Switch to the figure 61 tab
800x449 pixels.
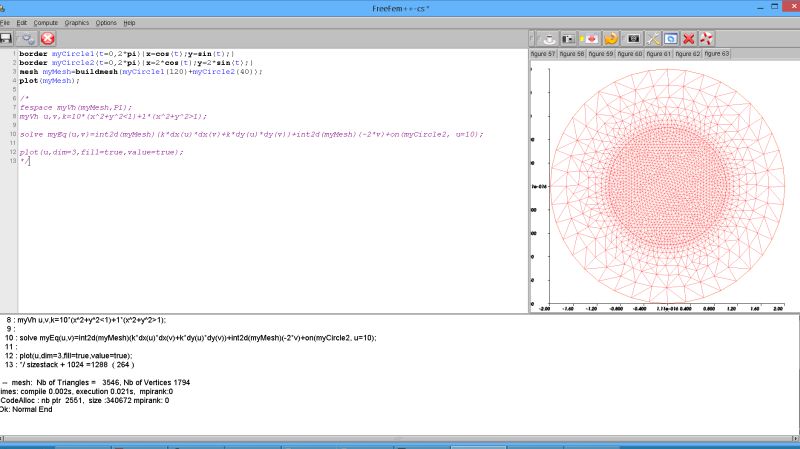pyautogui.click(x=659, y=54)
